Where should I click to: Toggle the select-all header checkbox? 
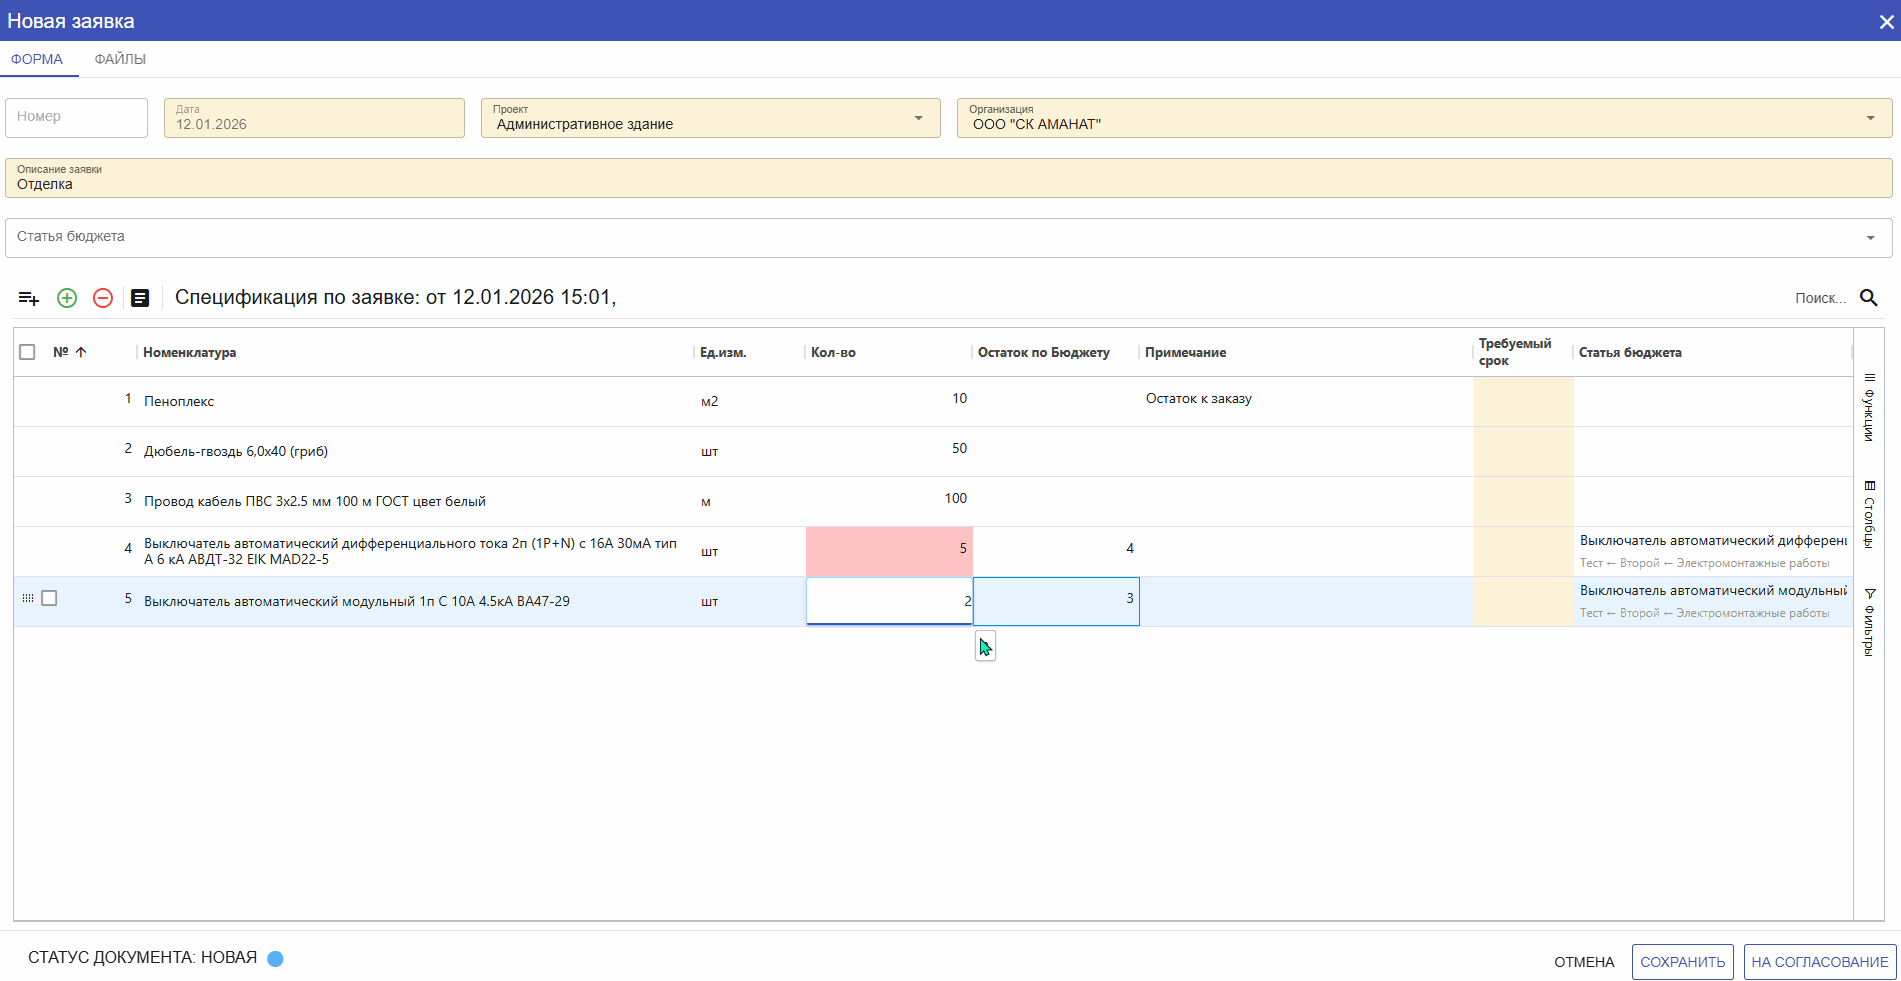click(27, 352)
